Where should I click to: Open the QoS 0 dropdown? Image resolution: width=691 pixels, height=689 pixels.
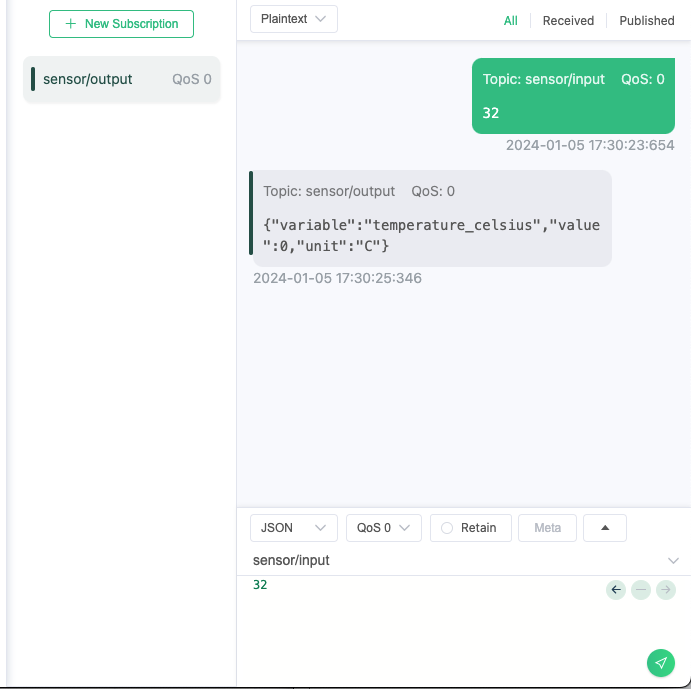[x=384, y=528]
